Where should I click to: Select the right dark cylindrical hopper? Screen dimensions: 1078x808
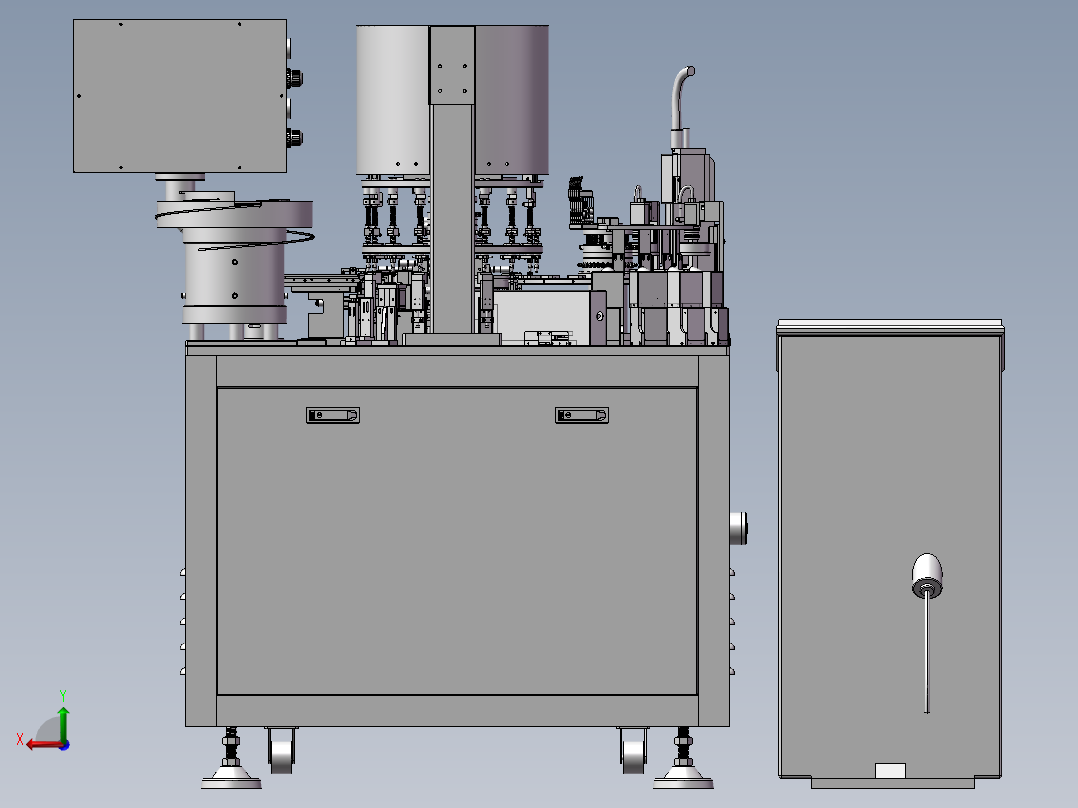tap(512, 100)
